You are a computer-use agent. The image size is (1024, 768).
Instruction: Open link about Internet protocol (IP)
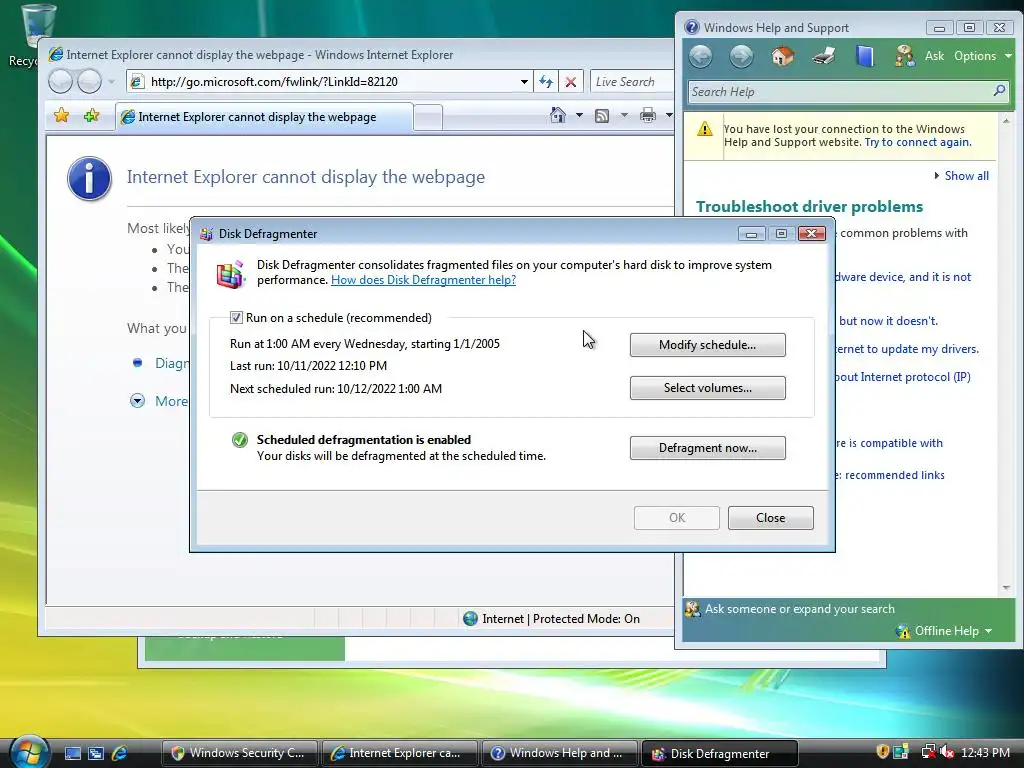coord(903,377)
